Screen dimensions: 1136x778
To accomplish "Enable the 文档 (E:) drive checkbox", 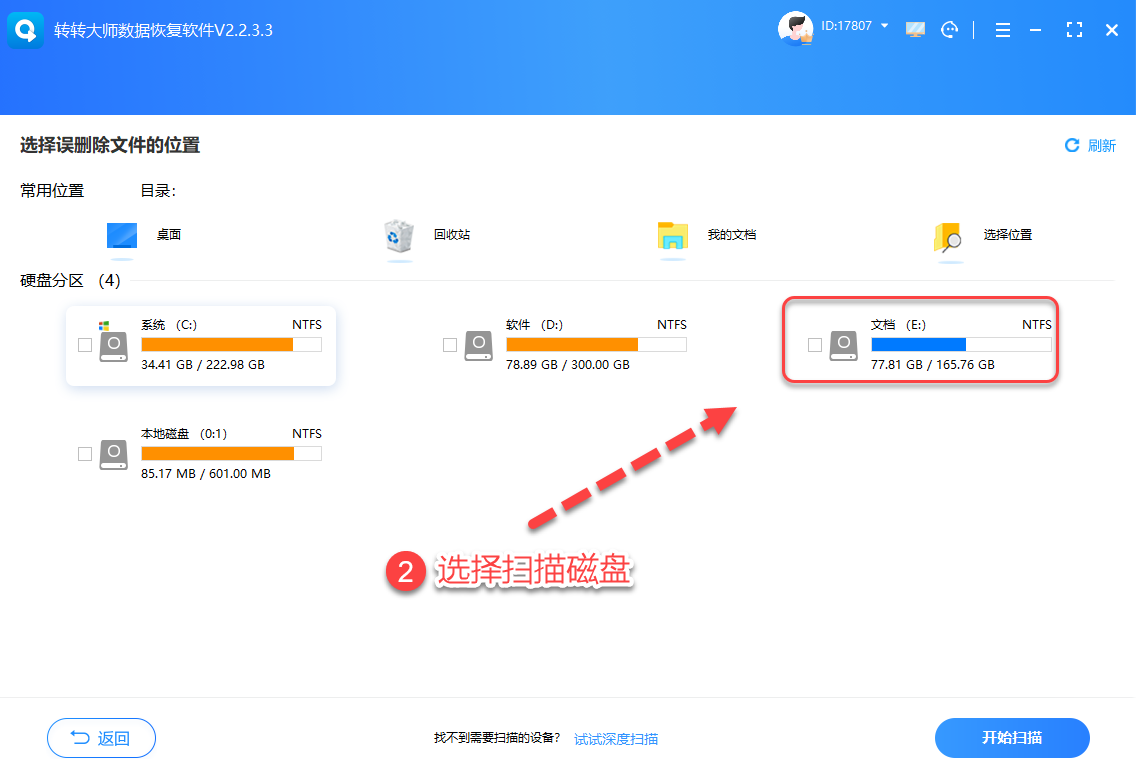I will (815, 345).
